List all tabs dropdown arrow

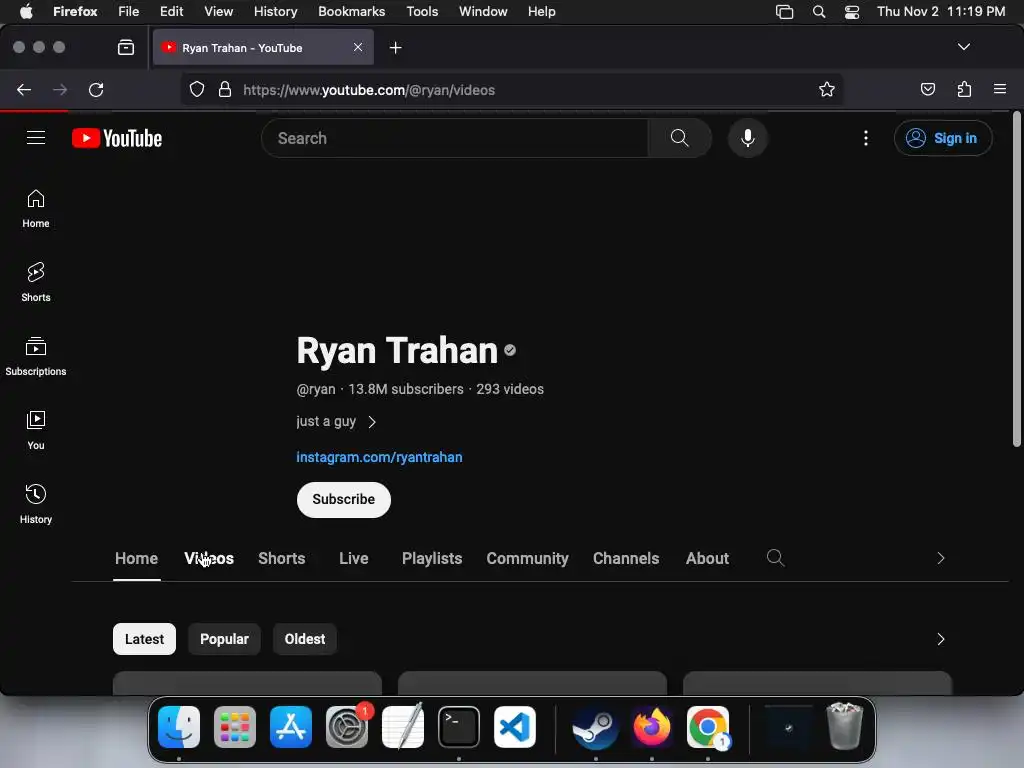click(963, 47)
